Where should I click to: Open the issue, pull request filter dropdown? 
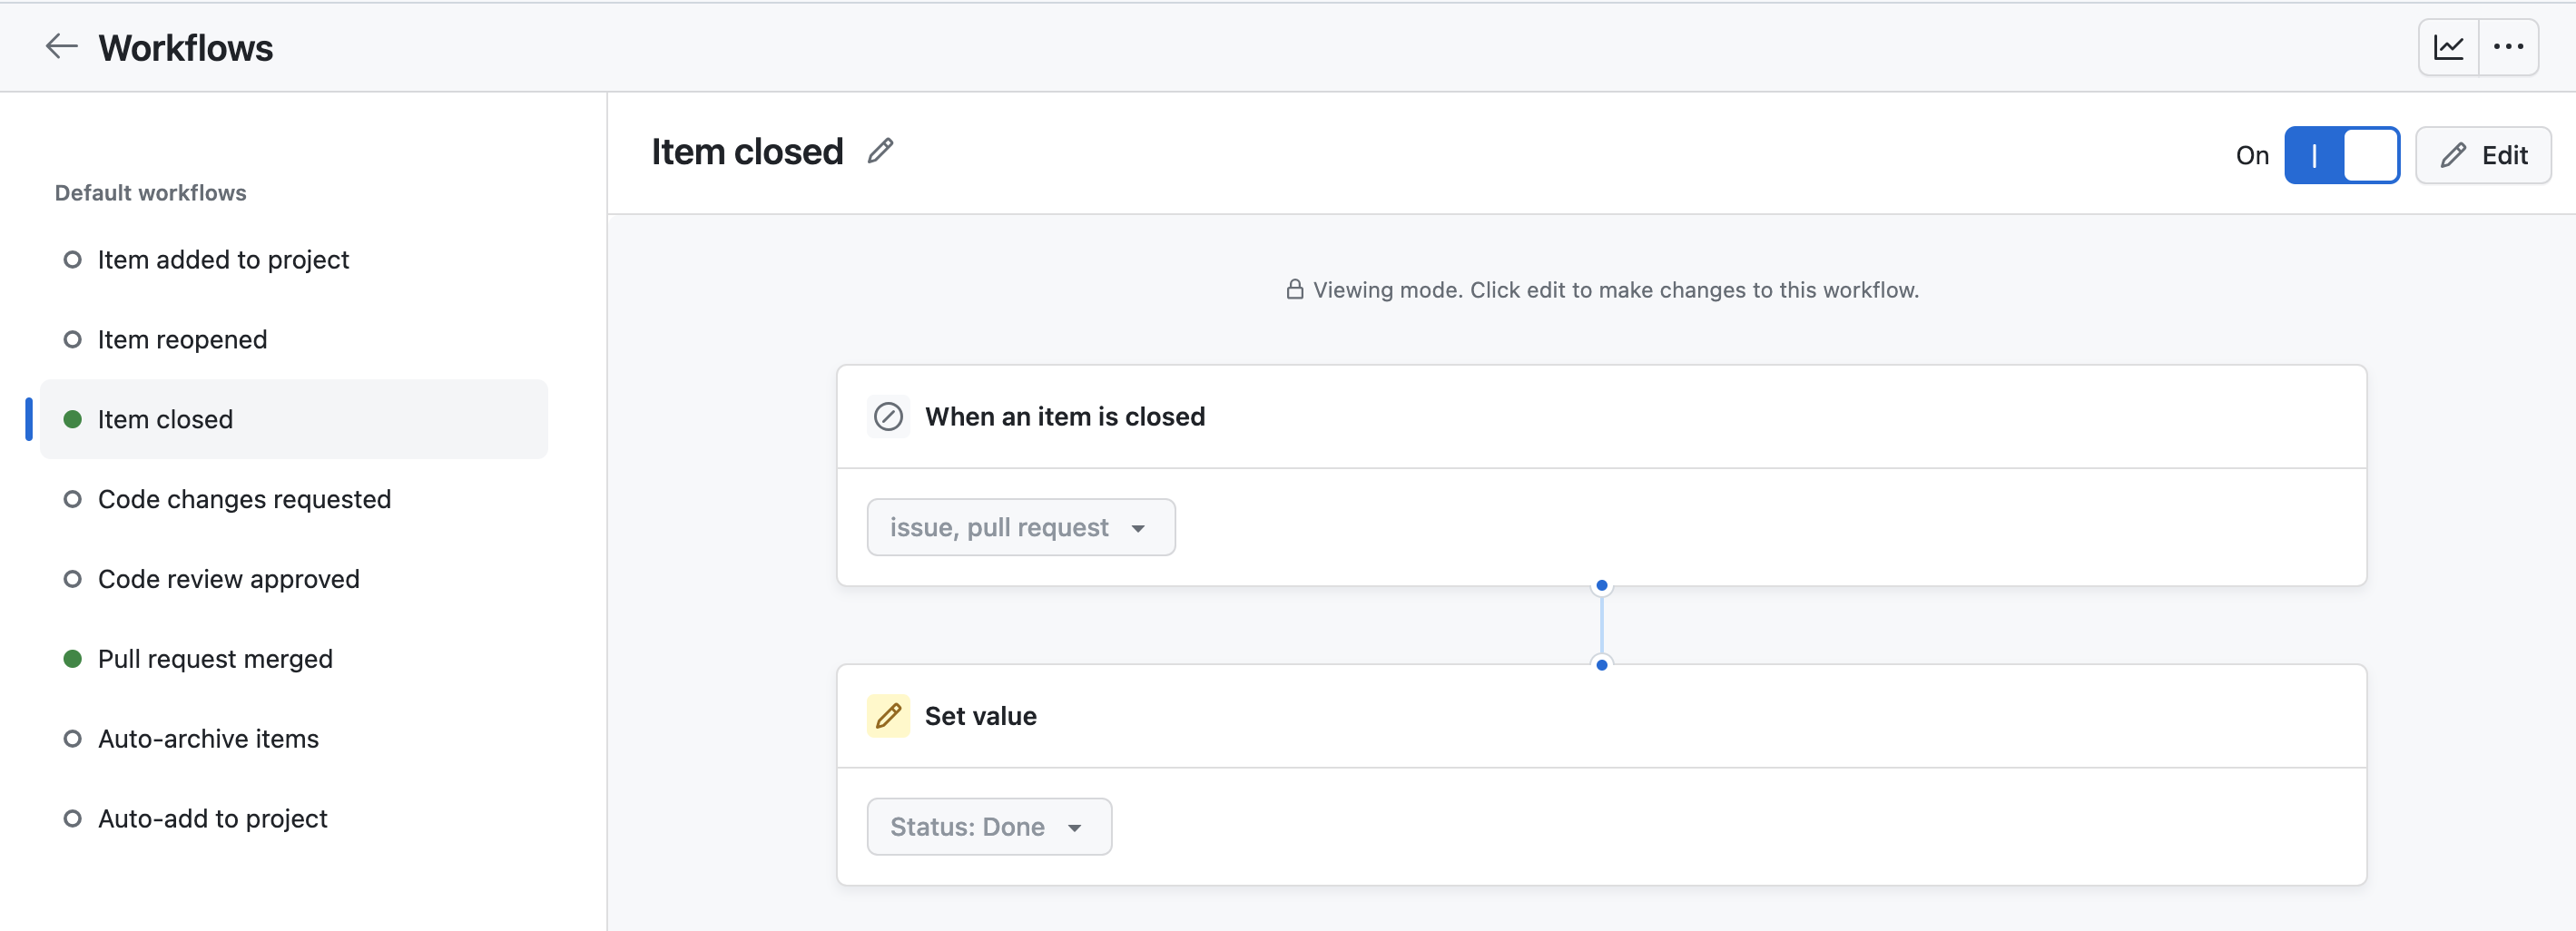1020,527
